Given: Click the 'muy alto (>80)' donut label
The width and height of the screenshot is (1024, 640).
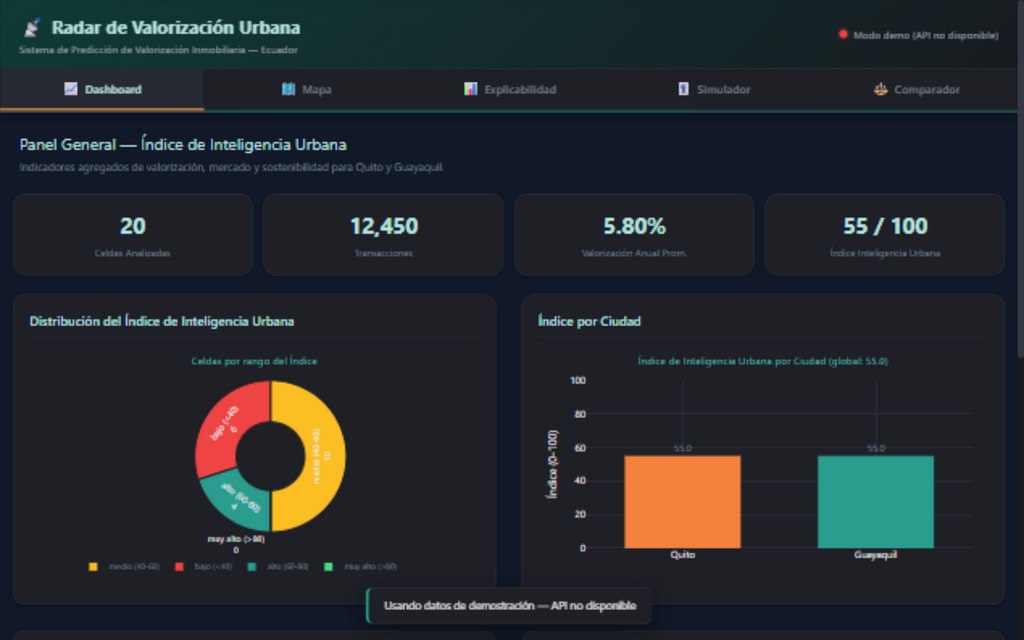Looking at the screenshot, I should [x=236, y=539].
